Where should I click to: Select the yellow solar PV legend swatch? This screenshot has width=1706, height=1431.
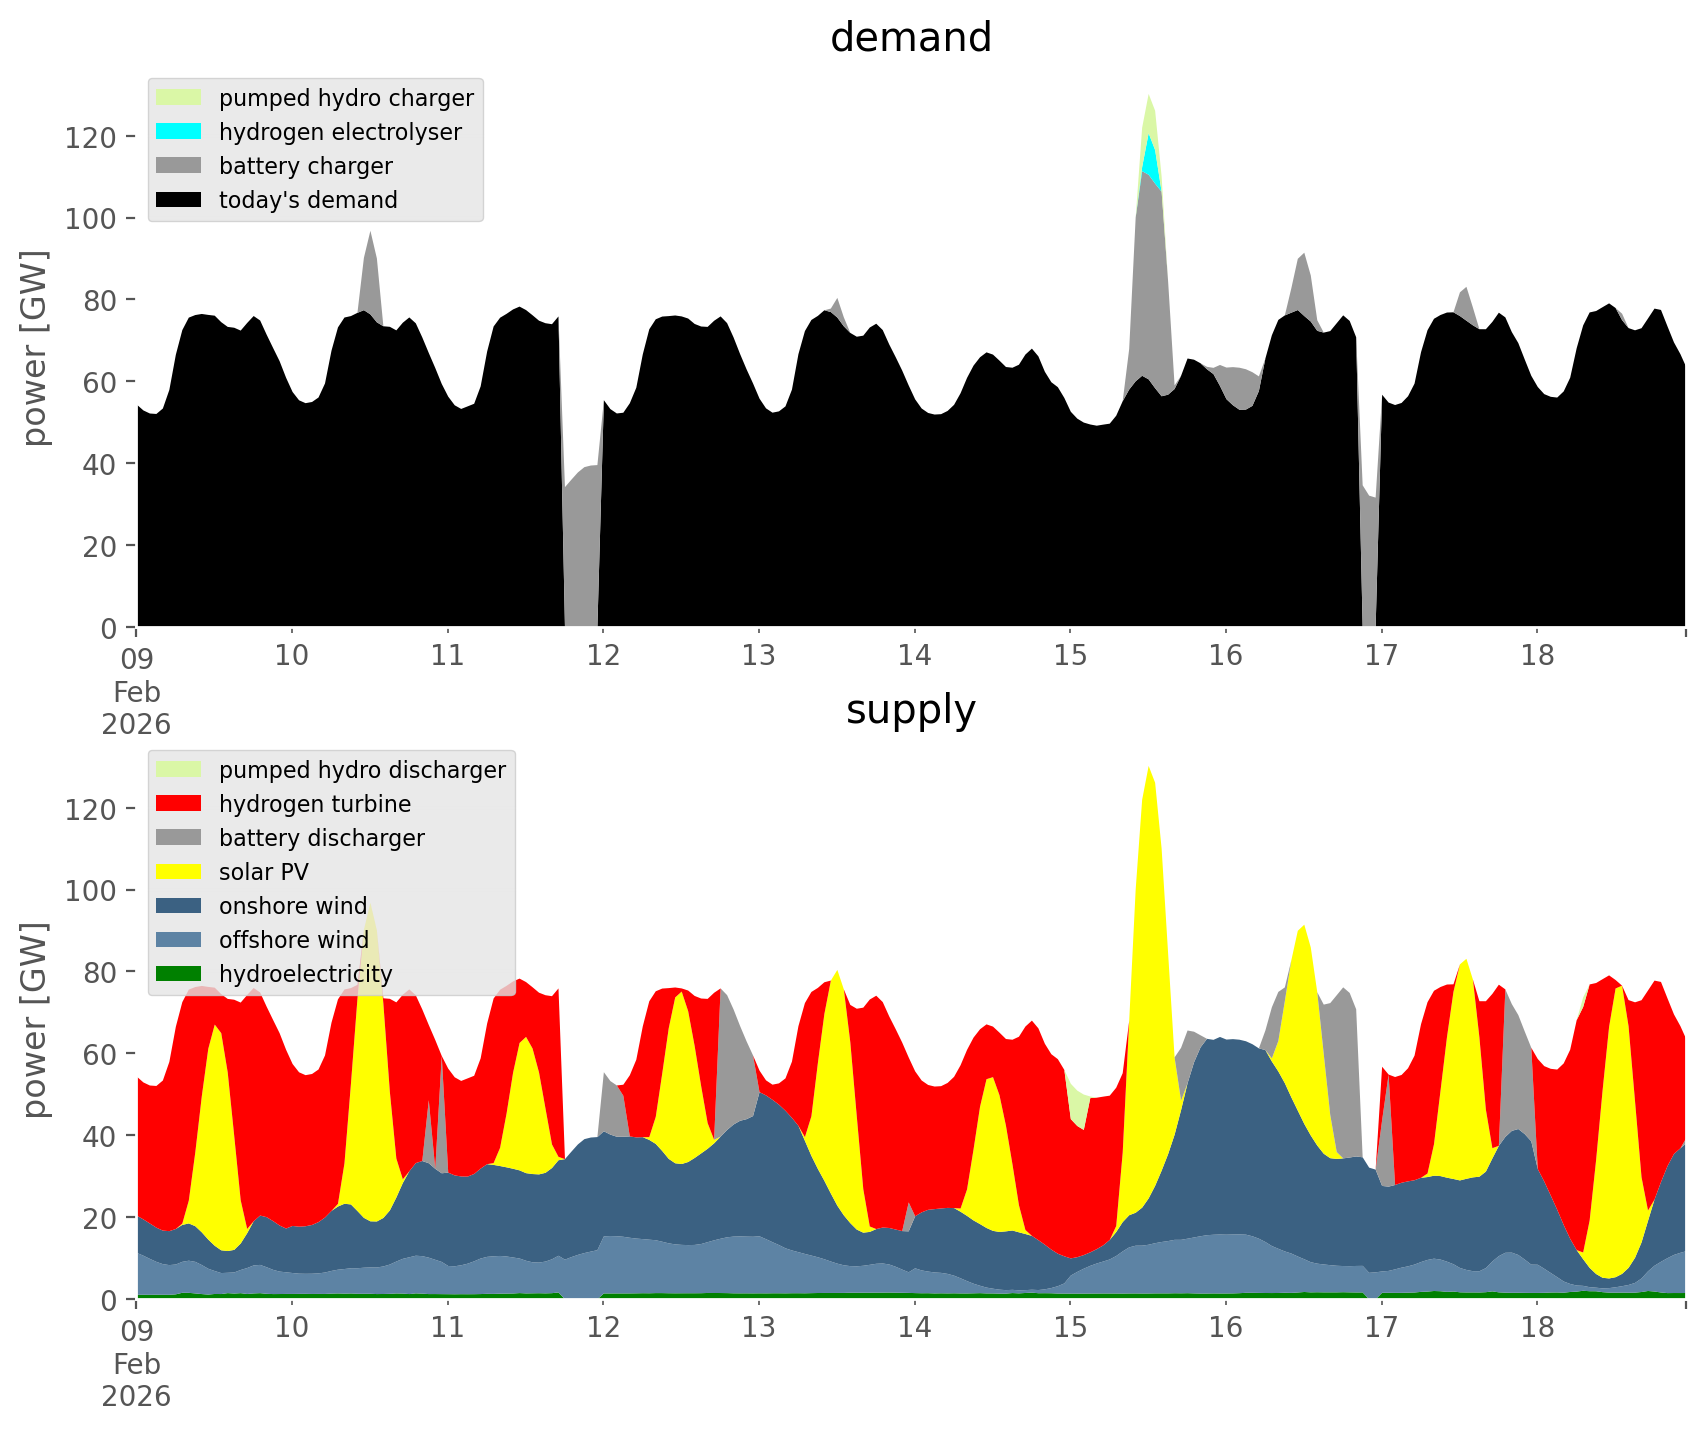pyautogui.click(x=179, y=872)
